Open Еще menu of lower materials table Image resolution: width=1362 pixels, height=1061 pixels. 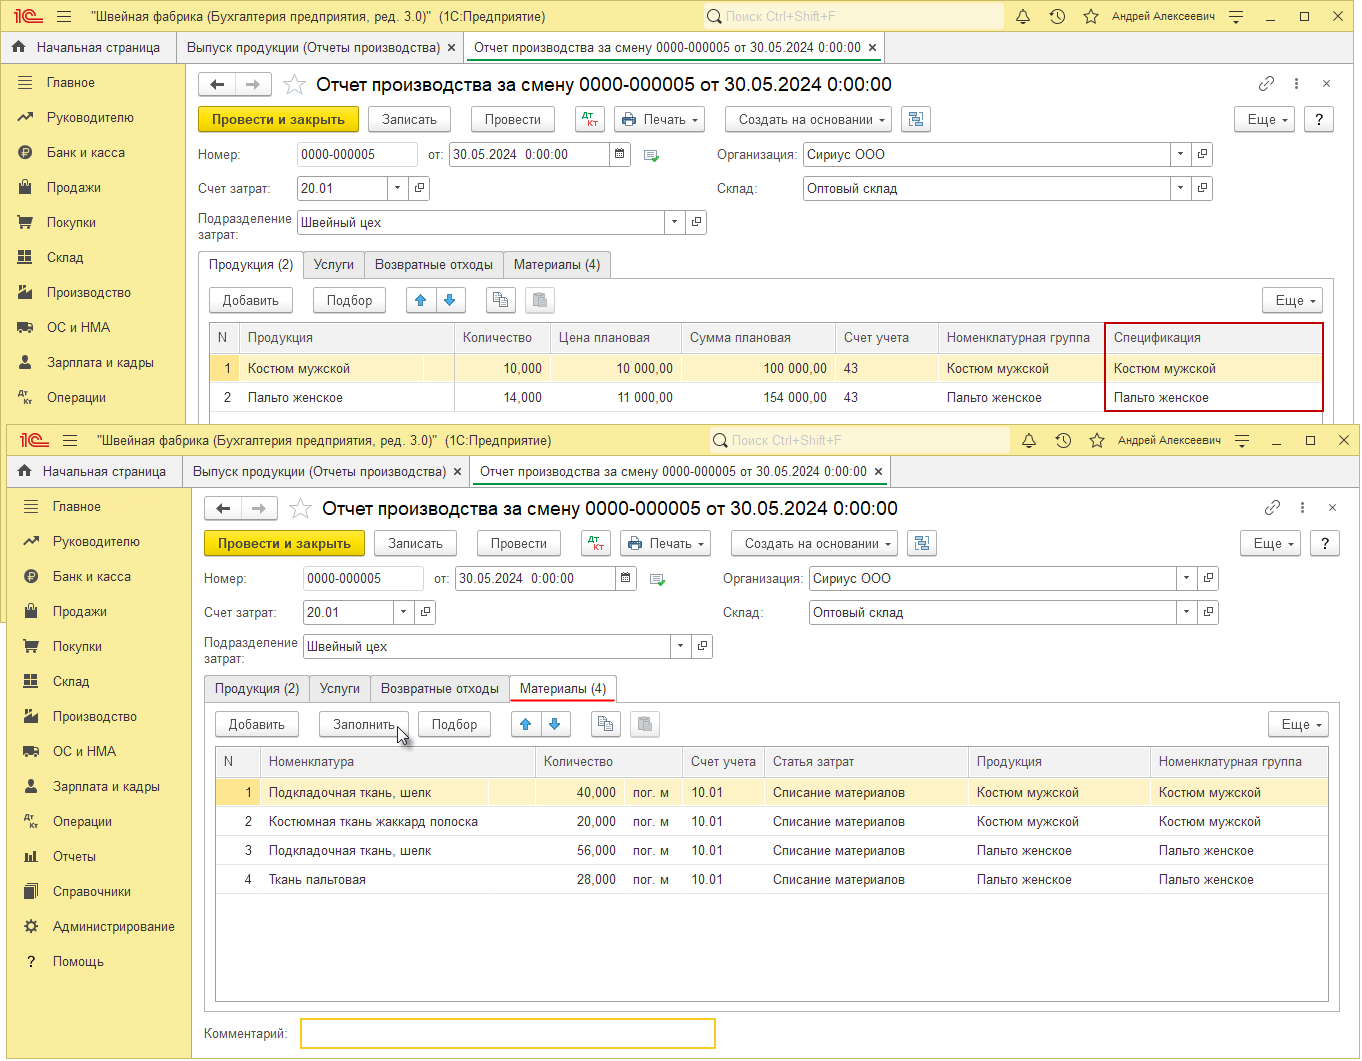(x=1298, y=724)
